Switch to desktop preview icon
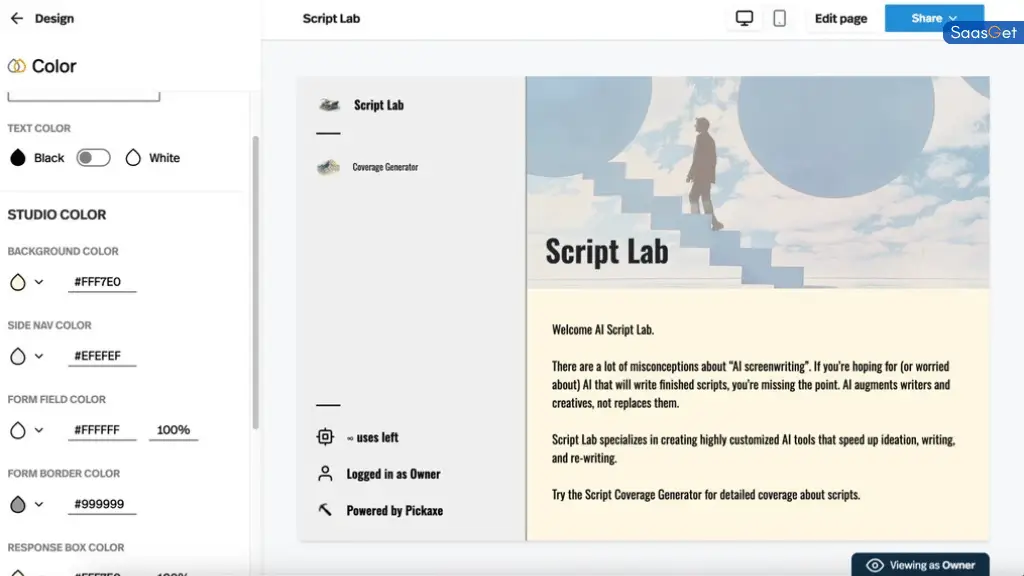The image size is (1024, 576). [744, 18]
